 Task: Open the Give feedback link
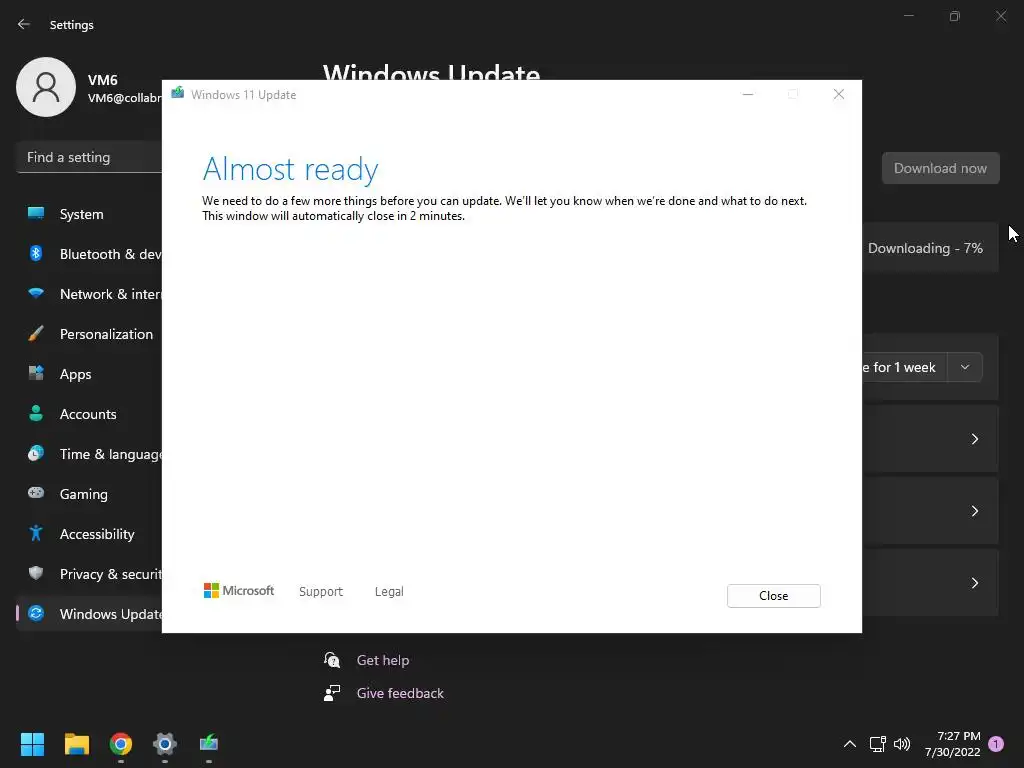[x=400, y=694]
